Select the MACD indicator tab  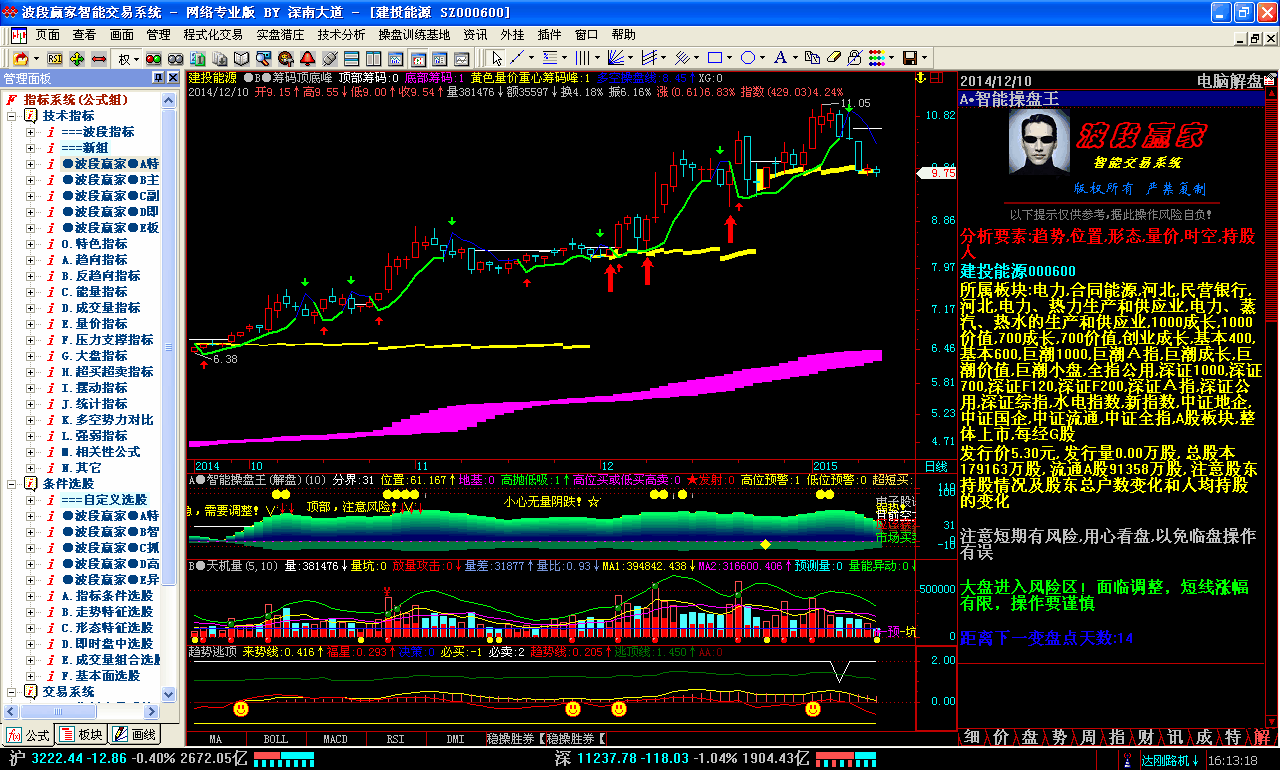point(335,739)
